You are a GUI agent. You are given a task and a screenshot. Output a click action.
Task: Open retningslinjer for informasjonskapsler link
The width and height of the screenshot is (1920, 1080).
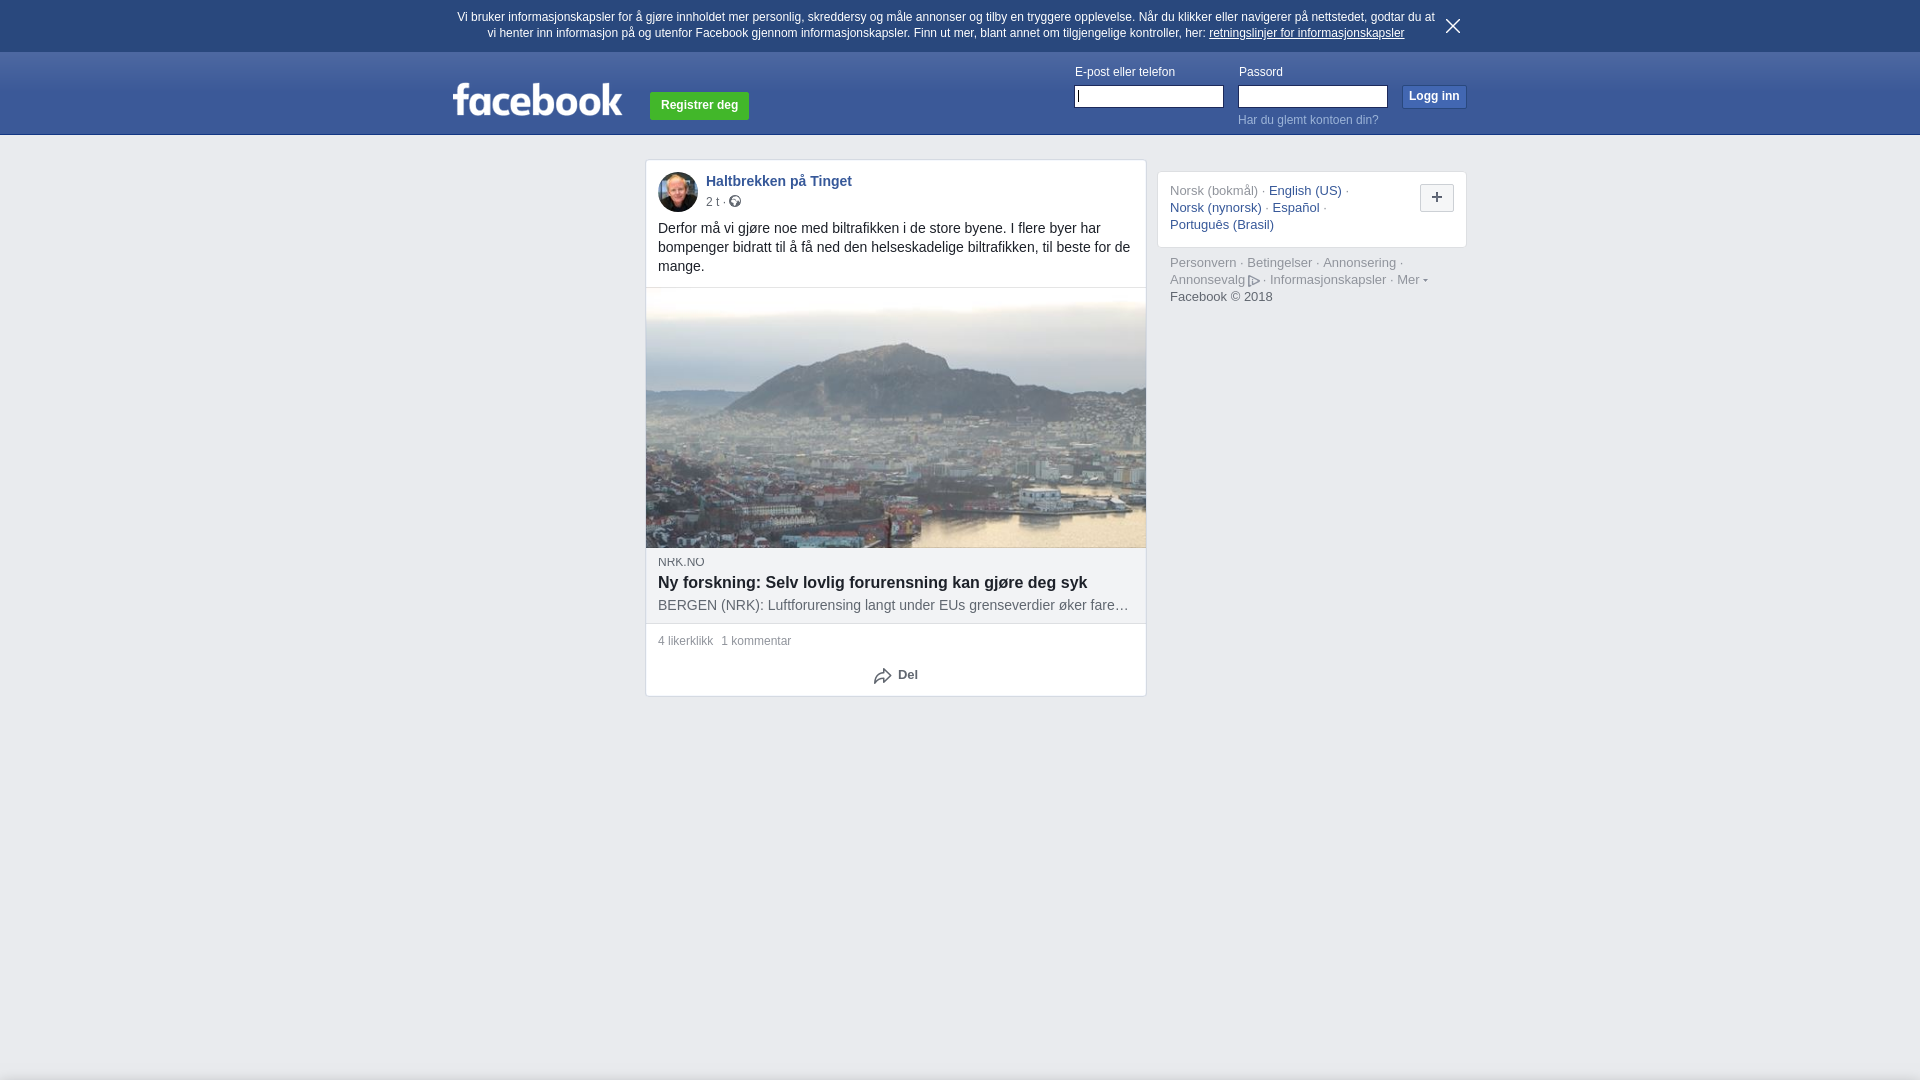point(1306,33)
